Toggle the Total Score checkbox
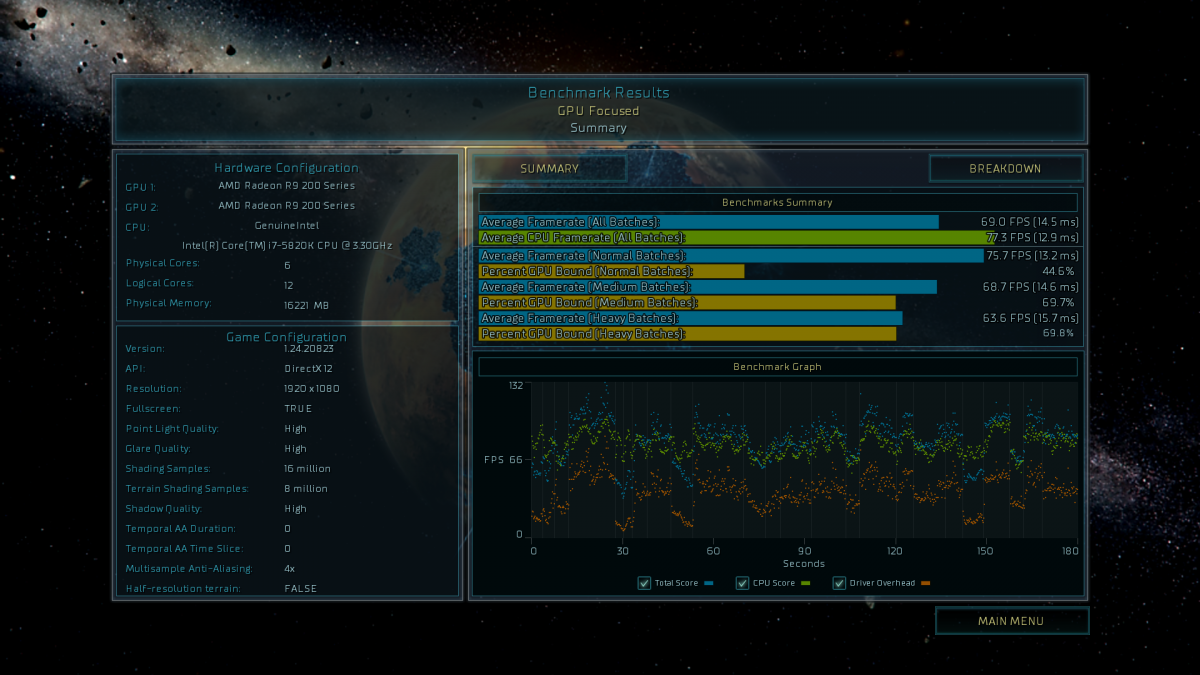Screen dimensions: 1200x675 [644, 583]
